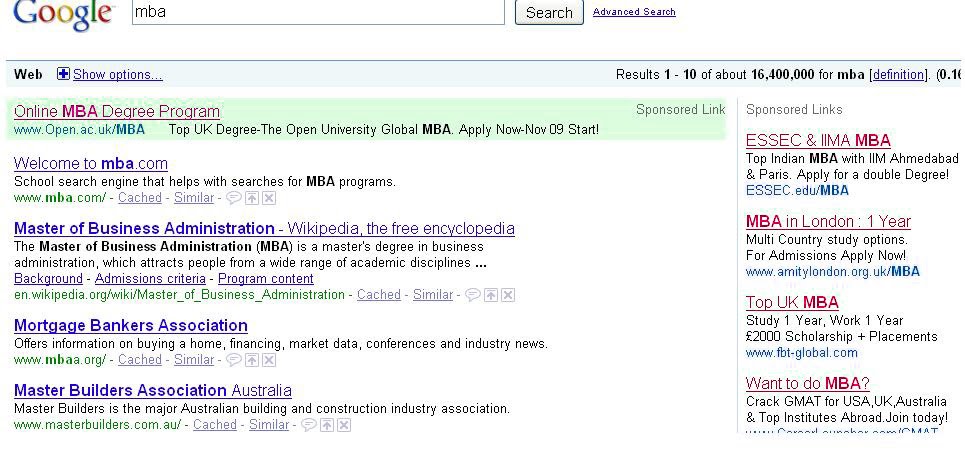Remove the mba.com result with X icon
Viewport: 965px width, 450px height.
click(269, 198)
